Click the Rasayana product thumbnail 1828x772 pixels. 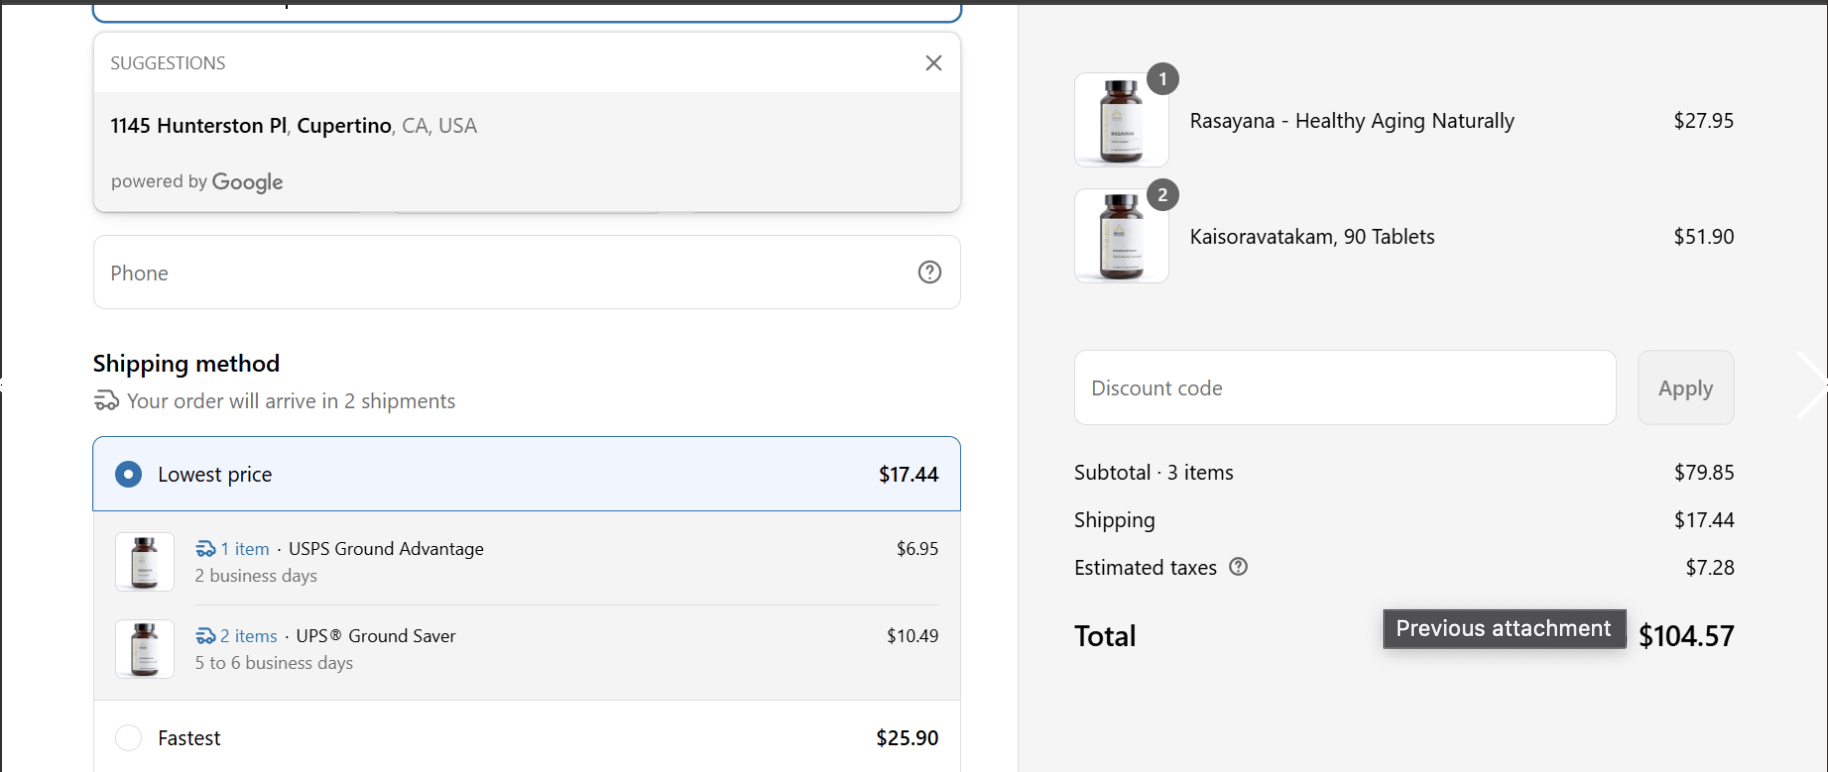1120,119
